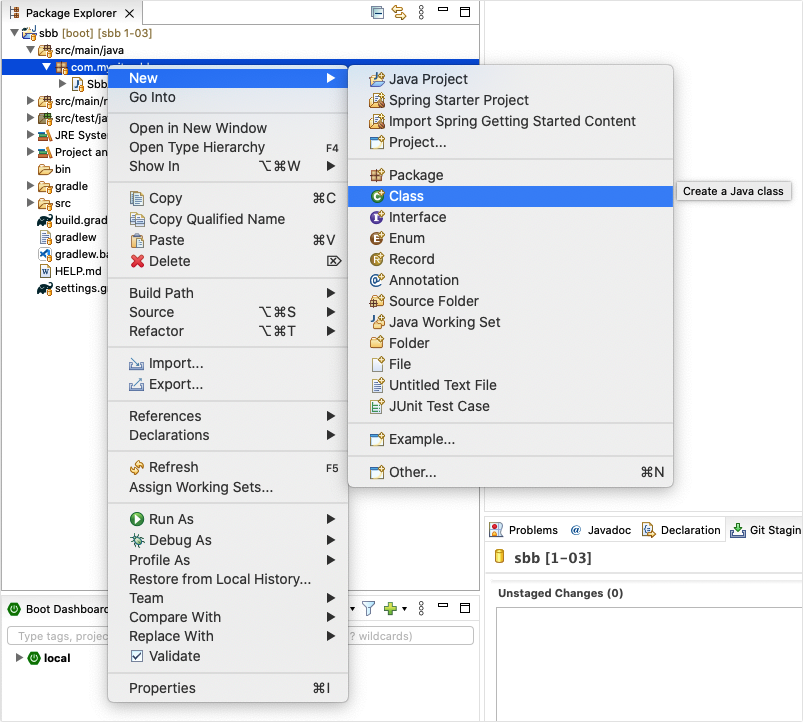Collapse src/main/java source folder
The width and height of the screenshot is (803, 722).
tap(30, 50)
